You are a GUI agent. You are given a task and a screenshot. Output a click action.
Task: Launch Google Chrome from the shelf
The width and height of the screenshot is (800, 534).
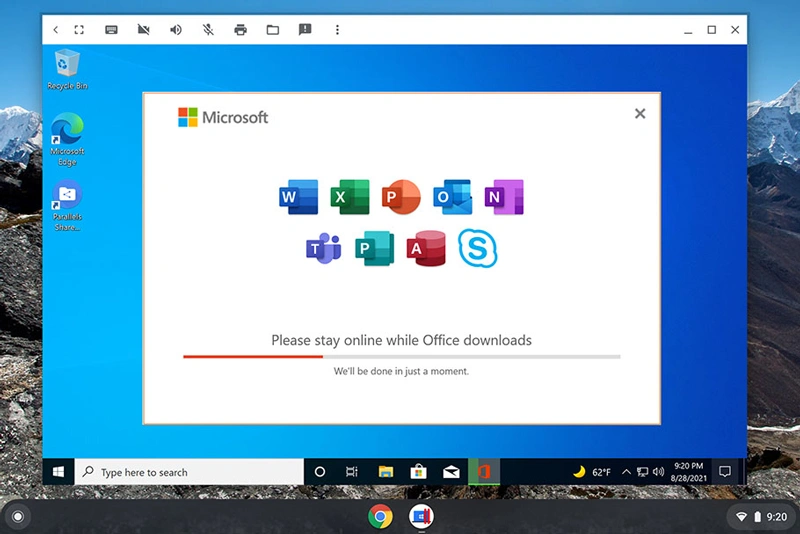pyautogui.click(x=381, y=517)
